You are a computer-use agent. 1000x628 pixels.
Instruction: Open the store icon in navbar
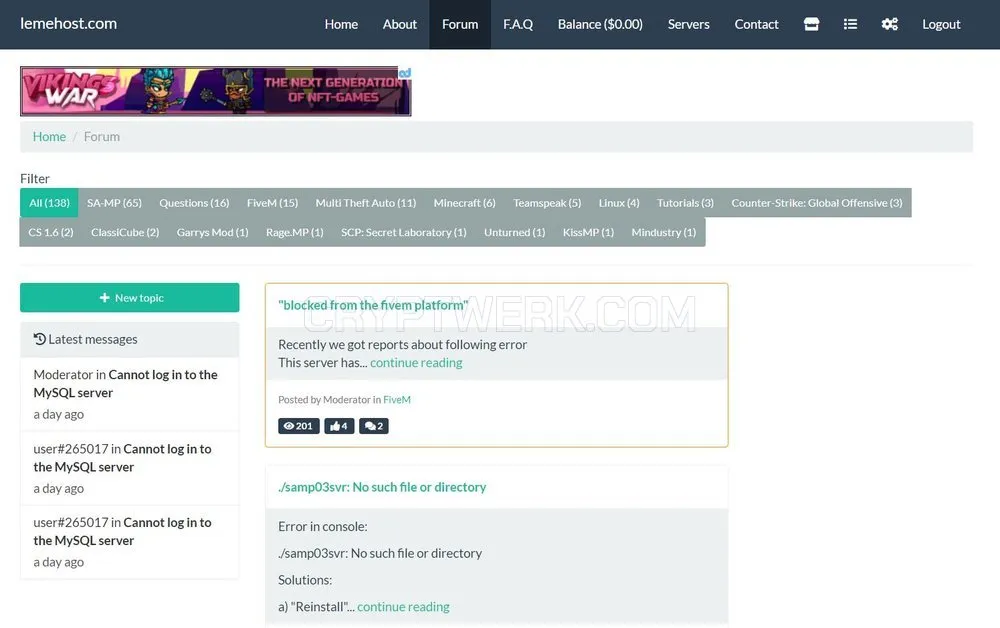point(811,24)
